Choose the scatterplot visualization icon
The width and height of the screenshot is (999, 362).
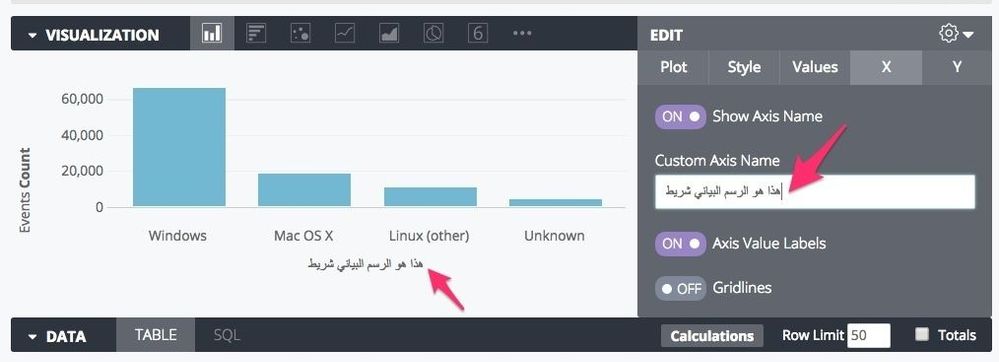click(x=300, y=34)
